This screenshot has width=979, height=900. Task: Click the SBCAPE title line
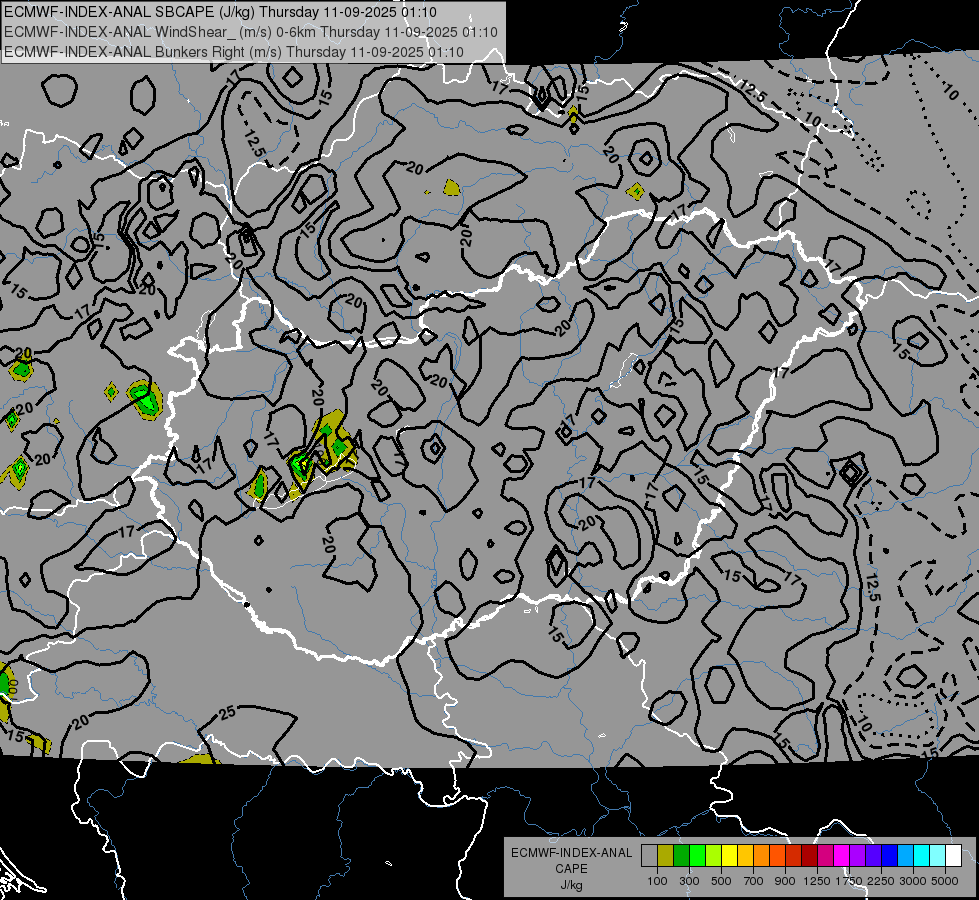(x=220, y=12)
